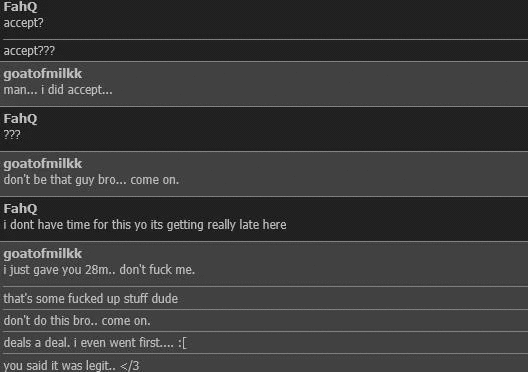The height and width of the screenshot is (372, 528).
Task: Open goatofmilkk's profile above "man... i did accept..."
Action: coord(43,74)
